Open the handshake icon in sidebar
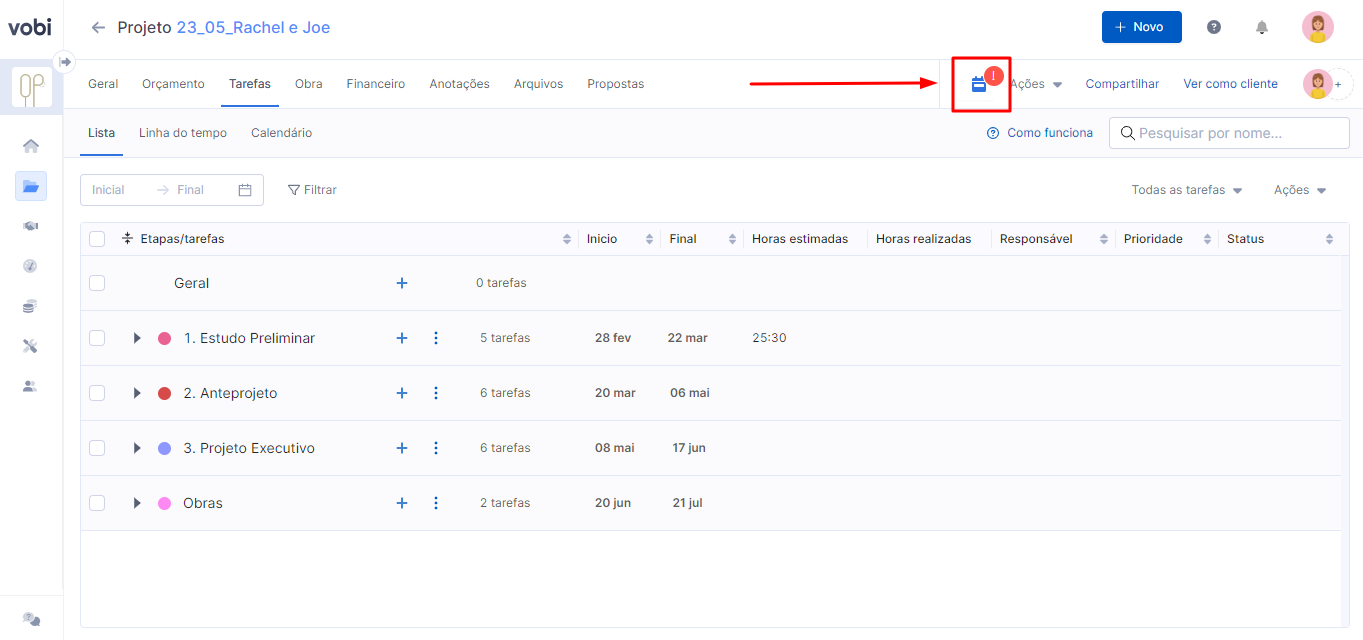The image size is (1363, 640). point(31,226)
